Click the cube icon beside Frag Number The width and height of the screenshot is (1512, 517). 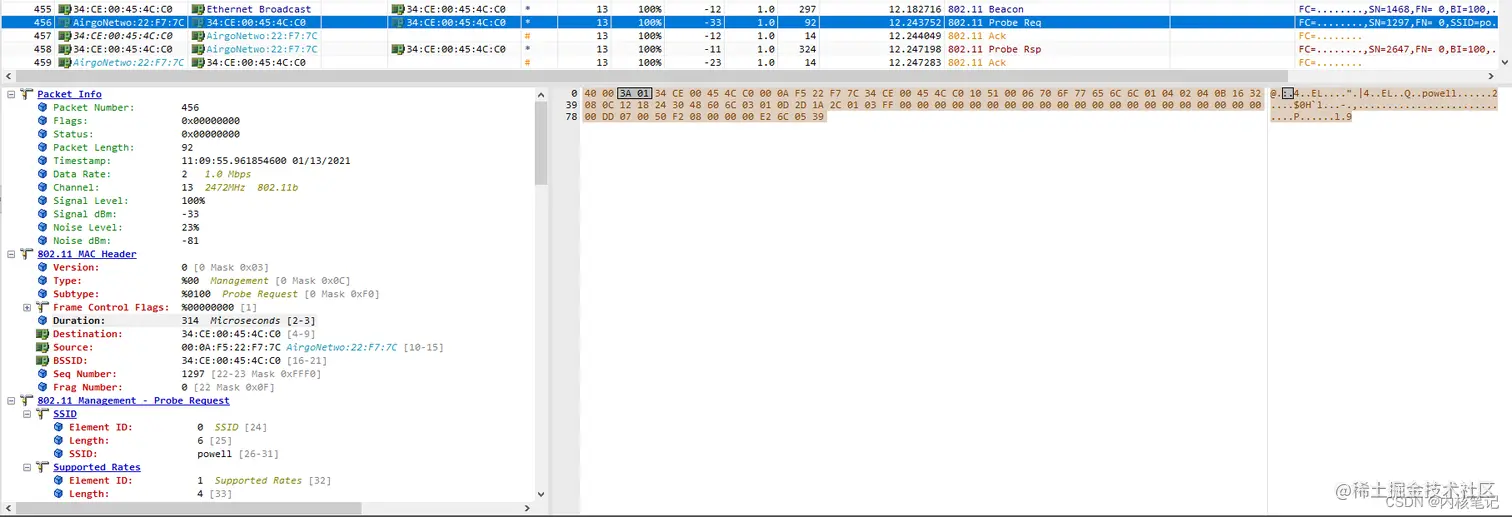coord(43,387)
